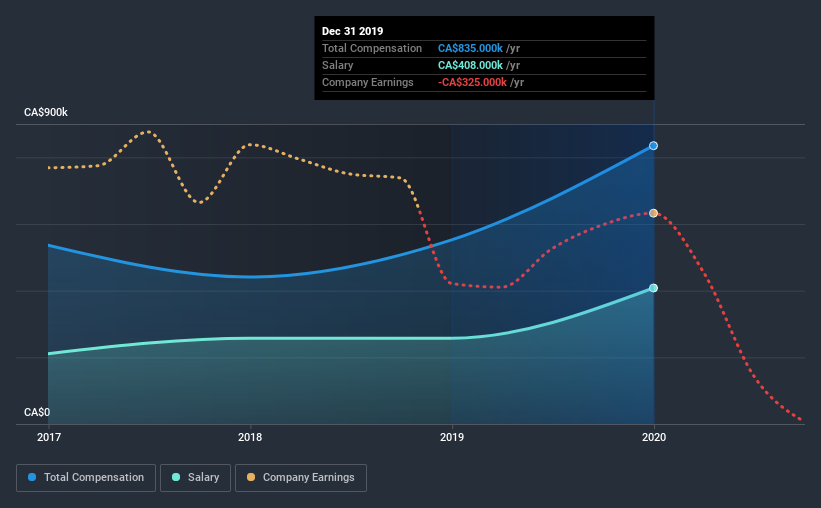Viewport: 821px width, 508px height.
Task: Click the Company Earnings label in the tooltip
Action: coord(368,82)
